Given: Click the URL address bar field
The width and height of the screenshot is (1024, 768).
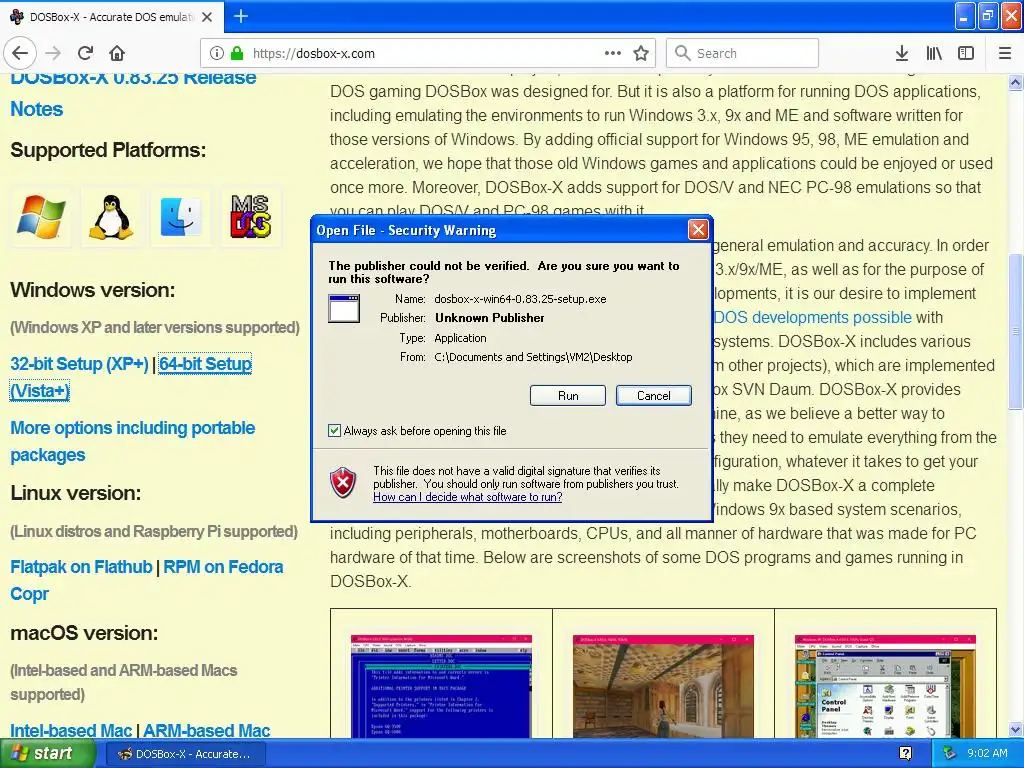Looking at the screenshot, I should 427,53.
